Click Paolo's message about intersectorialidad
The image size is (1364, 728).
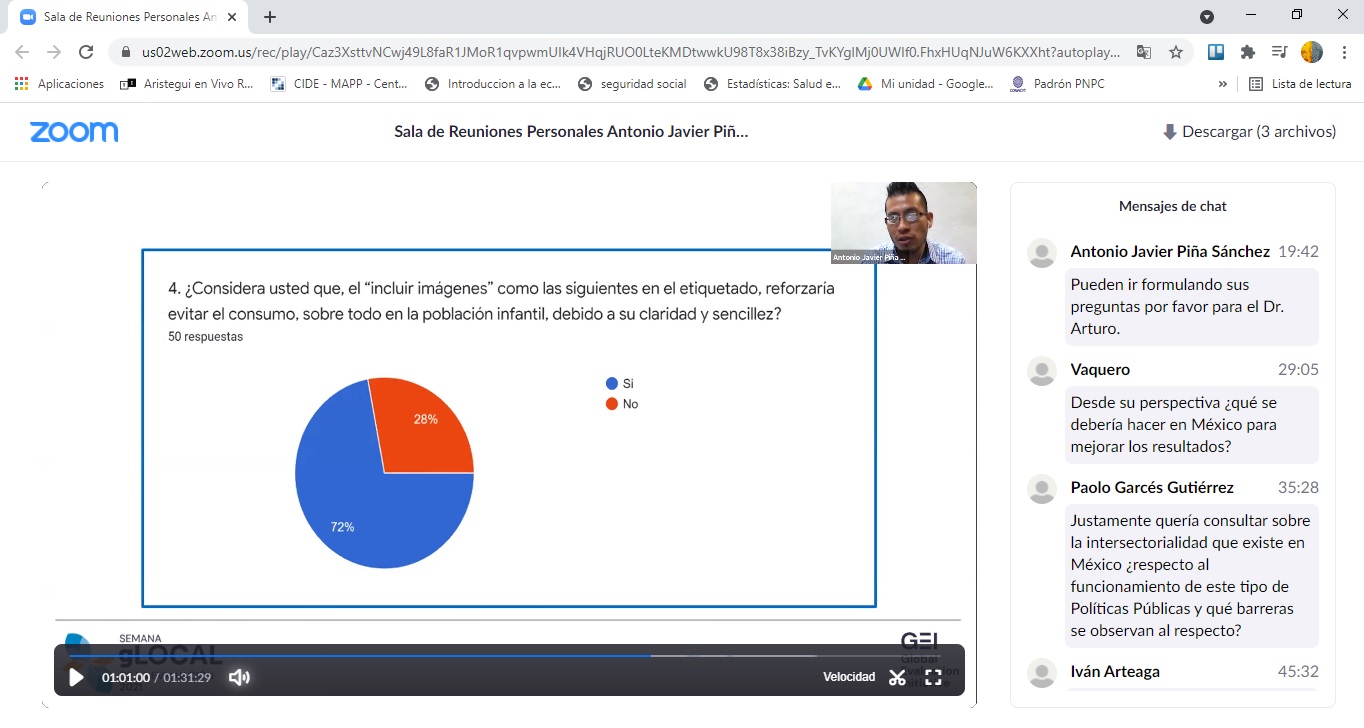click(x=1192, y=575)
